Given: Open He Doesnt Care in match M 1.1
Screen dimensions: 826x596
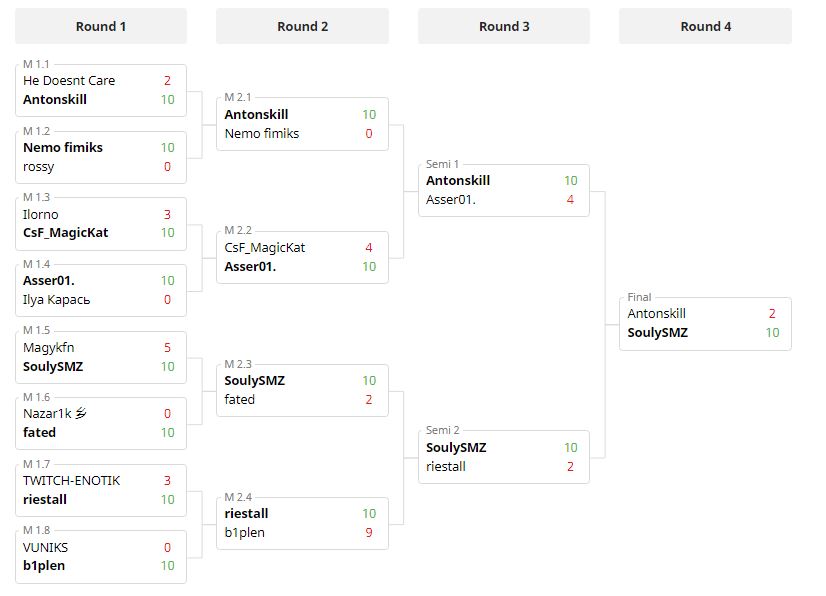Looking at the screenshot, I should [69, 81].
